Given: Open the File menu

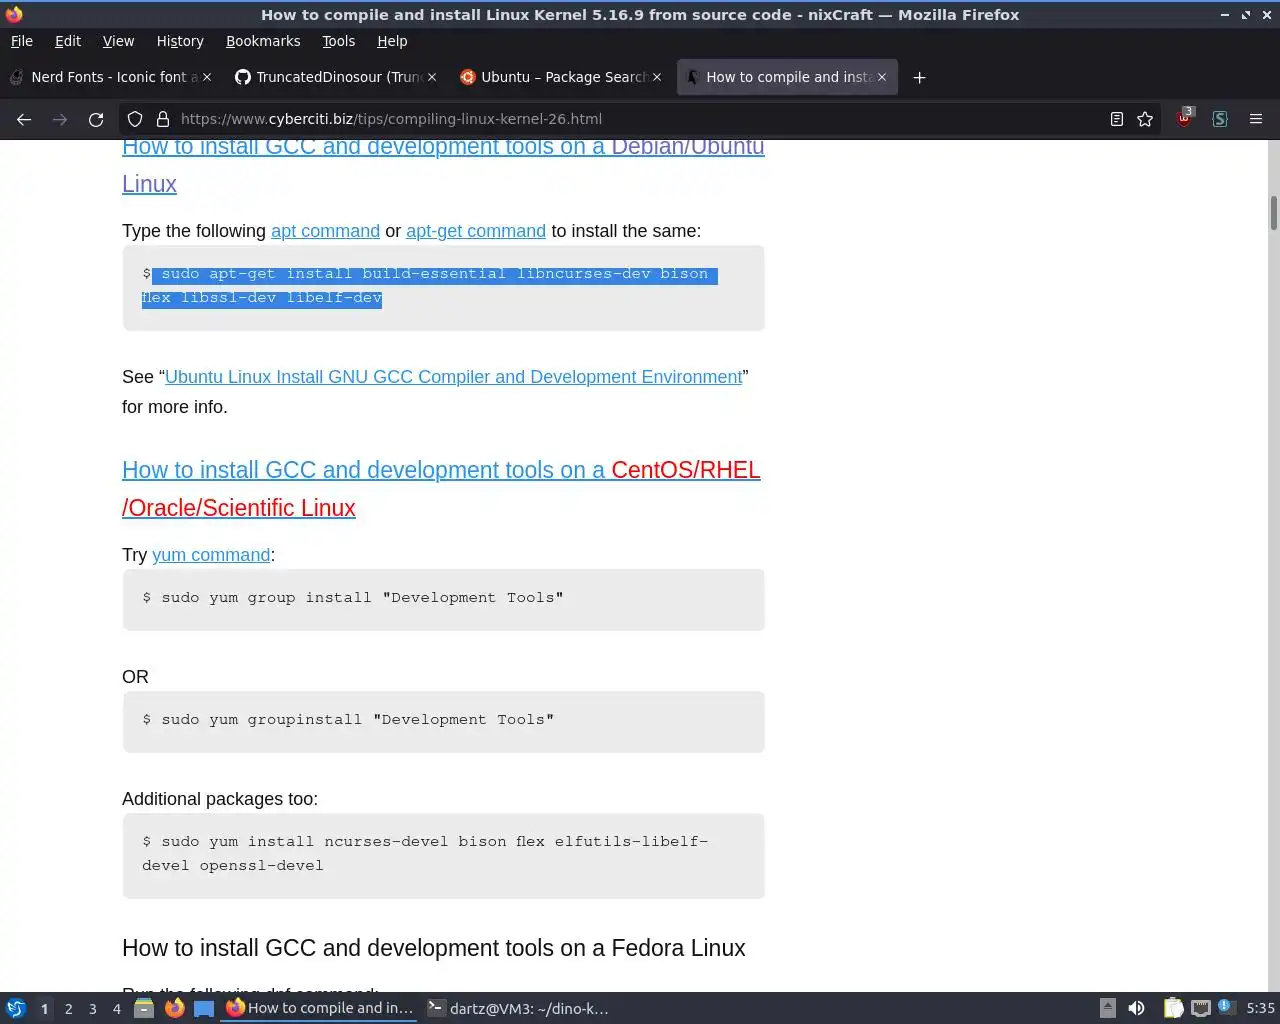Looking at the screenshot, I should coord(21,41).
